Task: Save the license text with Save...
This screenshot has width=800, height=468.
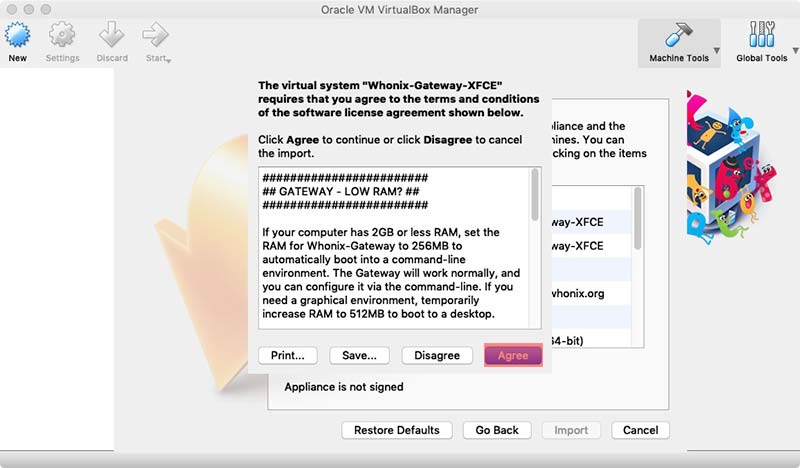Action: tap(359, 355)
